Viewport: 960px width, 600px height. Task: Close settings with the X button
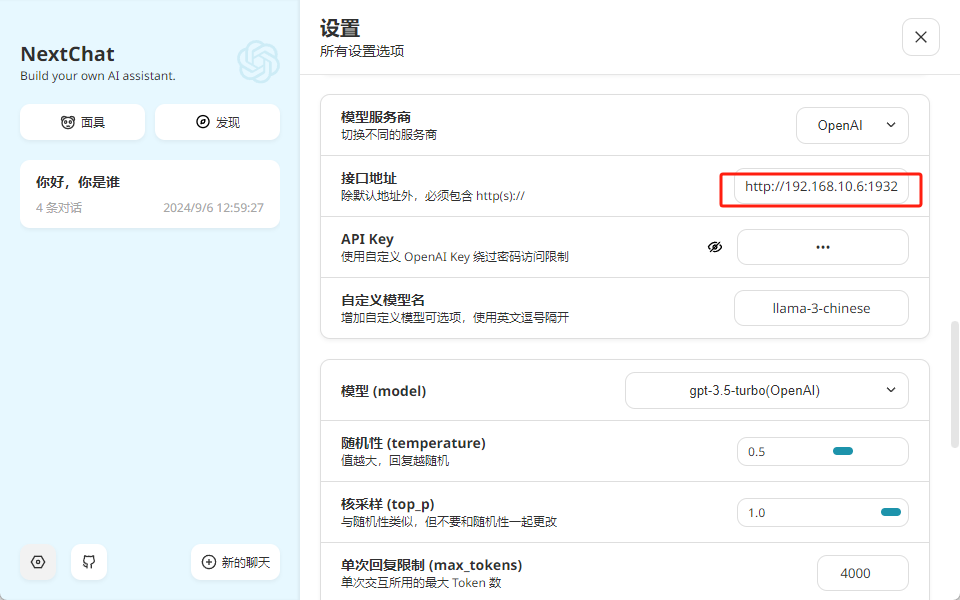coord(920,37)
